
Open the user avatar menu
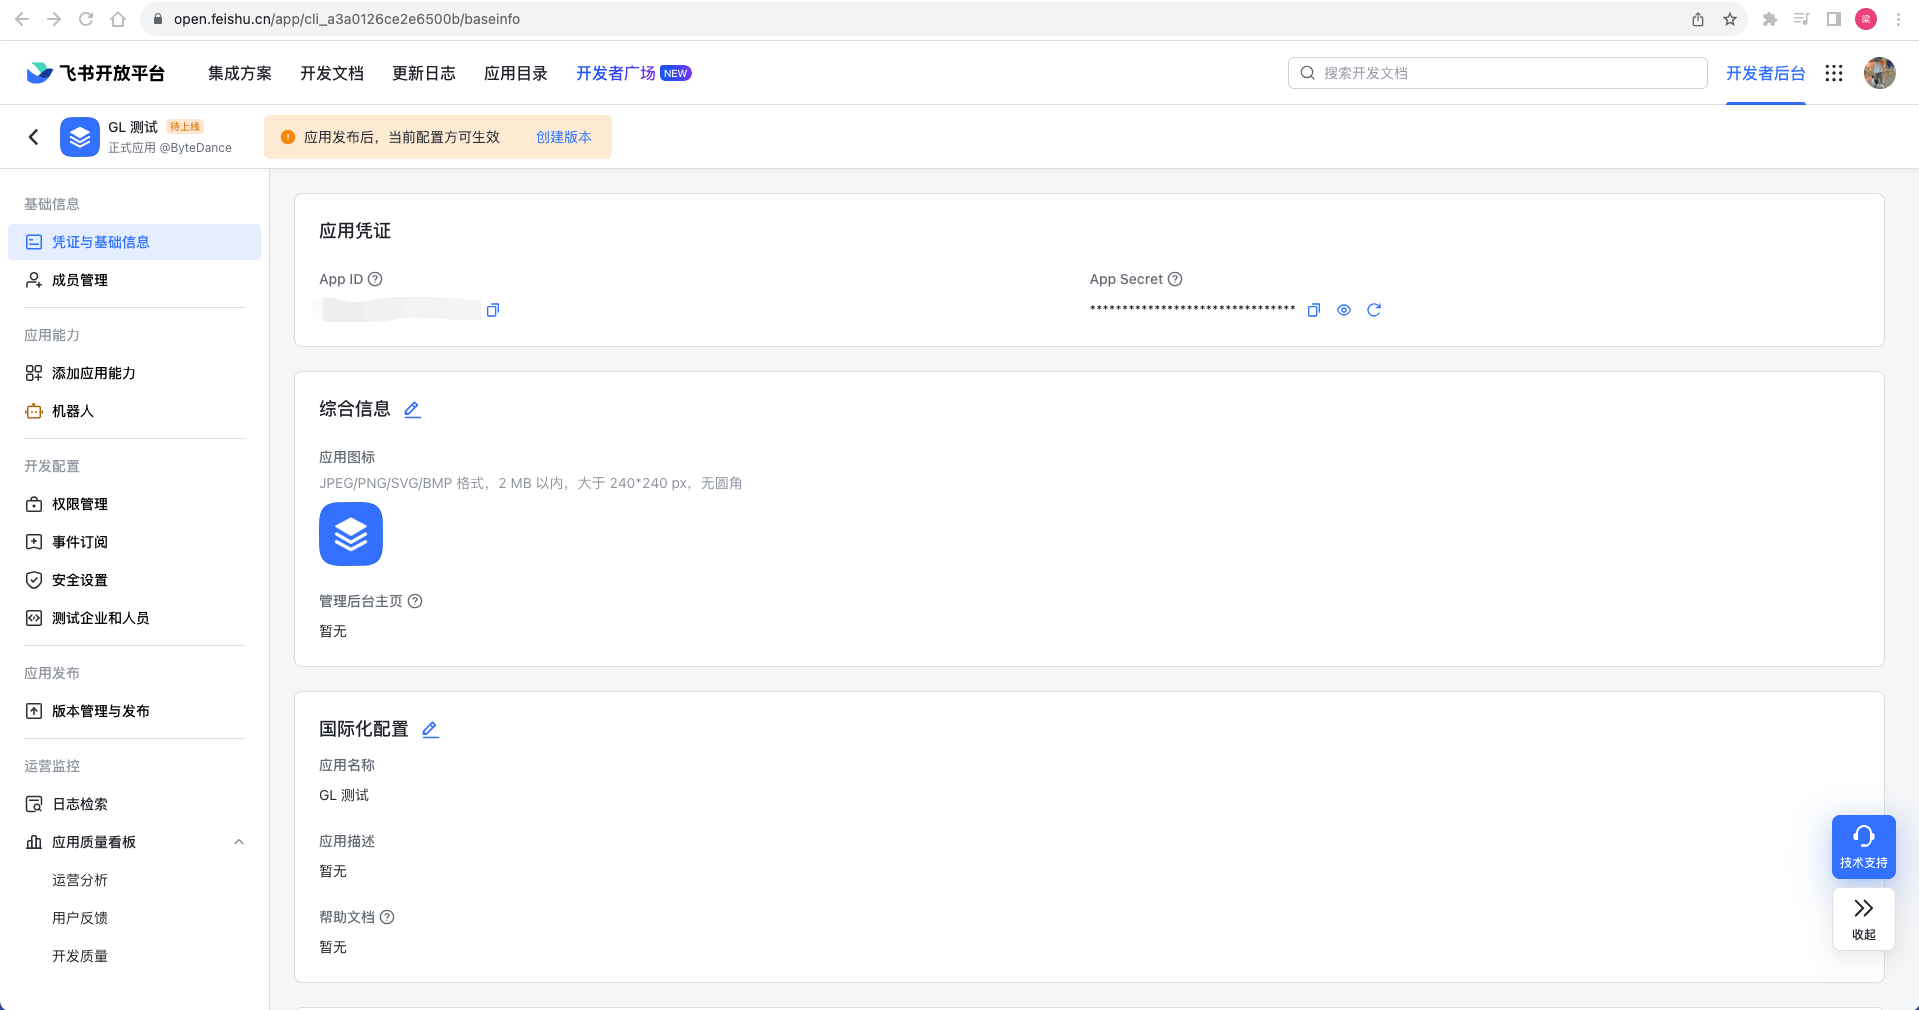tap(1880, 73)
